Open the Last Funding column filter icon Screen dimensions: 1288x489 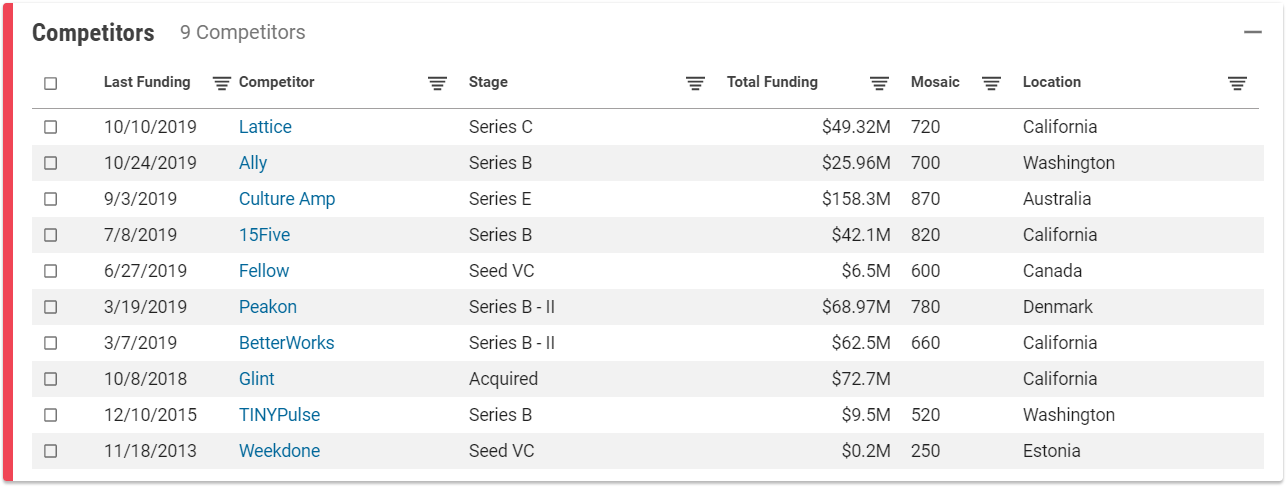pyautogui.click(x=222, y=83)
